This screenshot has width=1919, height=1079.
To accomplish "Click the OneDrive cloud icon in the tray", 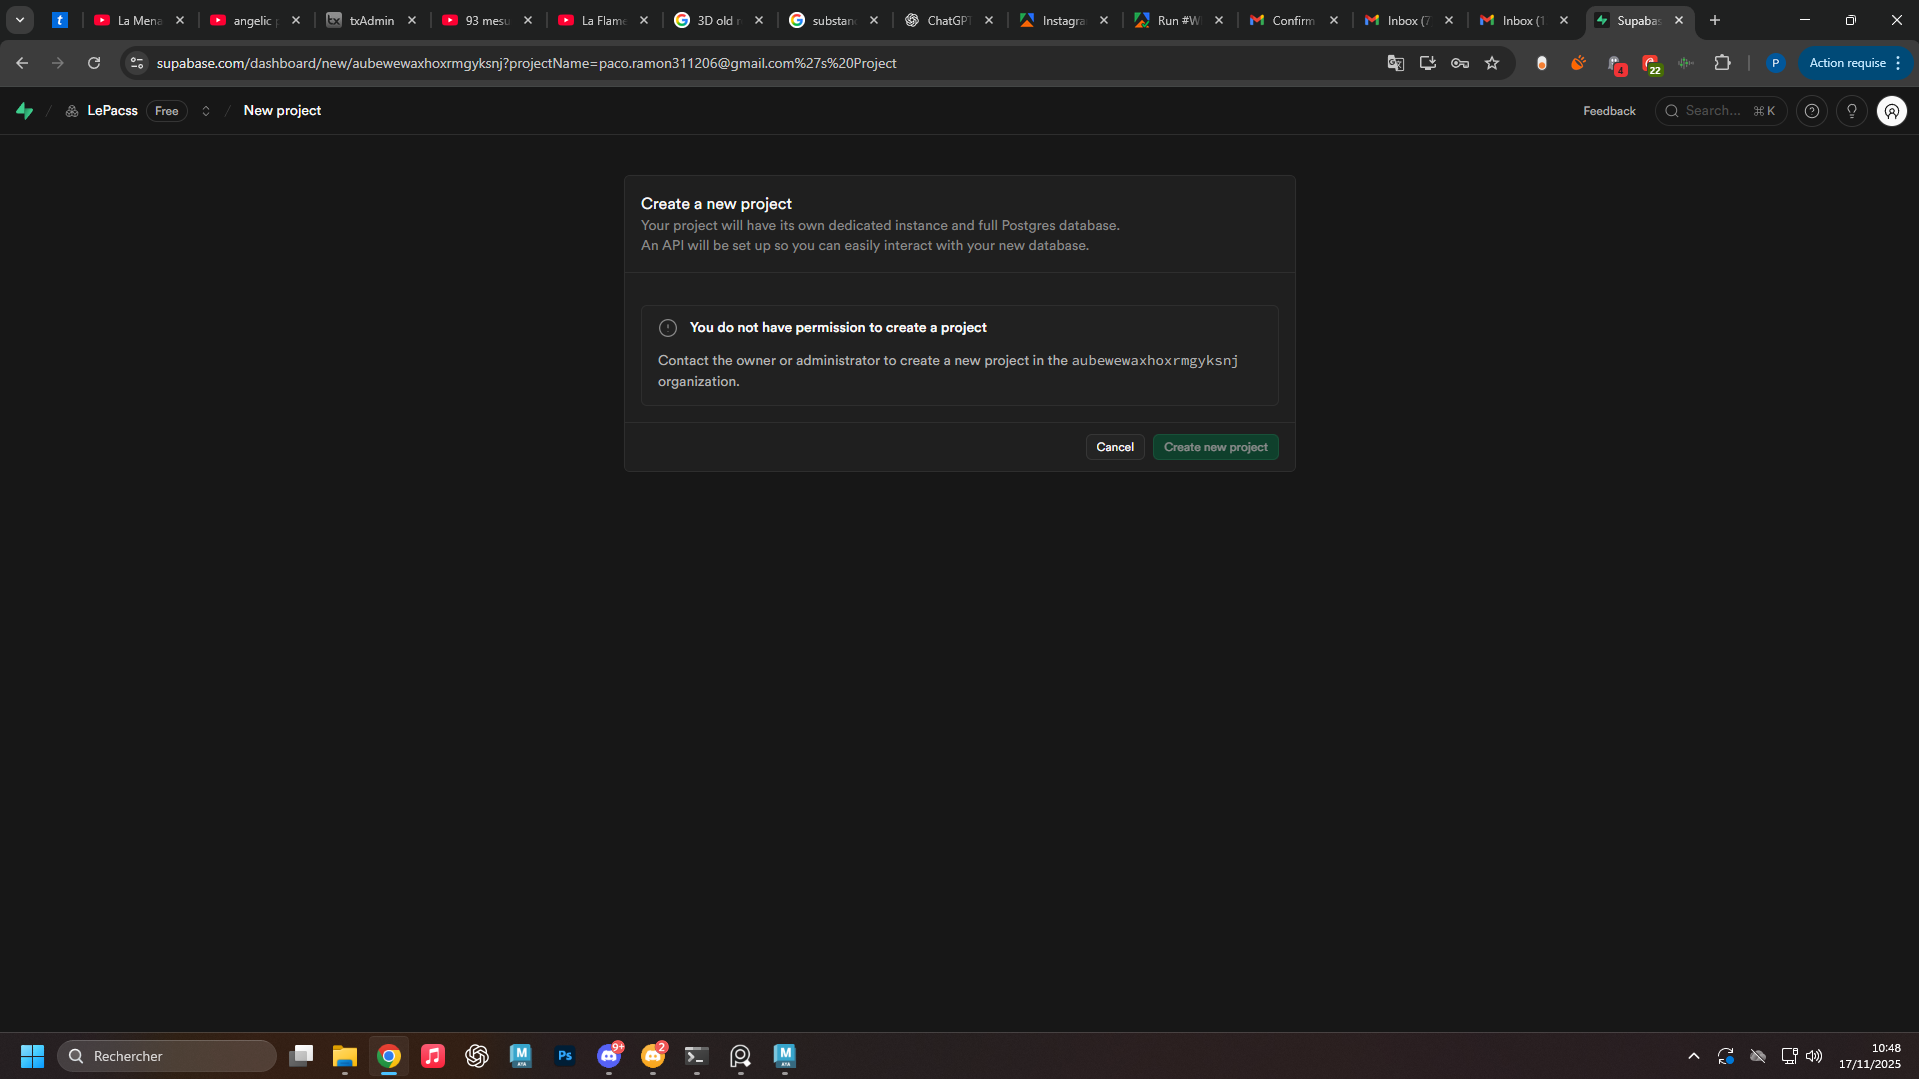I will tap(1758, 1056).
